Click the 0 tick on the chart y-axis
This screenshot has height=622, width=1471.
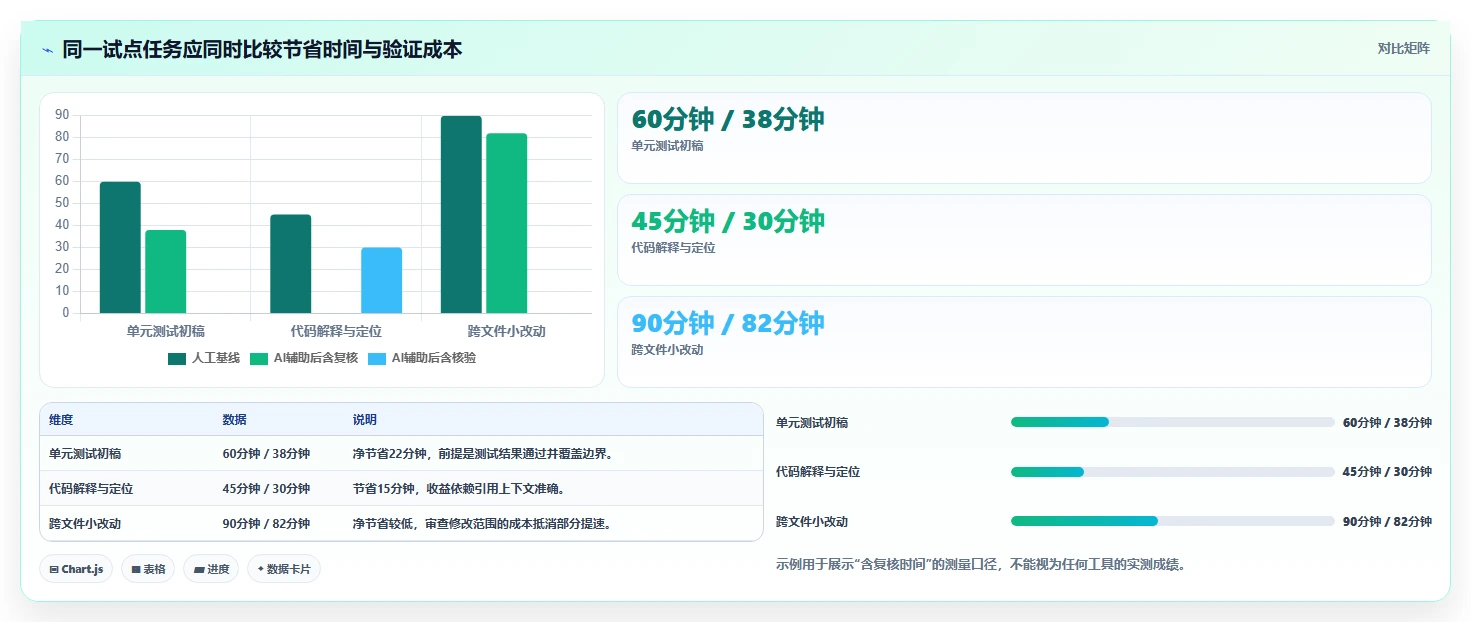click(66, 313)
